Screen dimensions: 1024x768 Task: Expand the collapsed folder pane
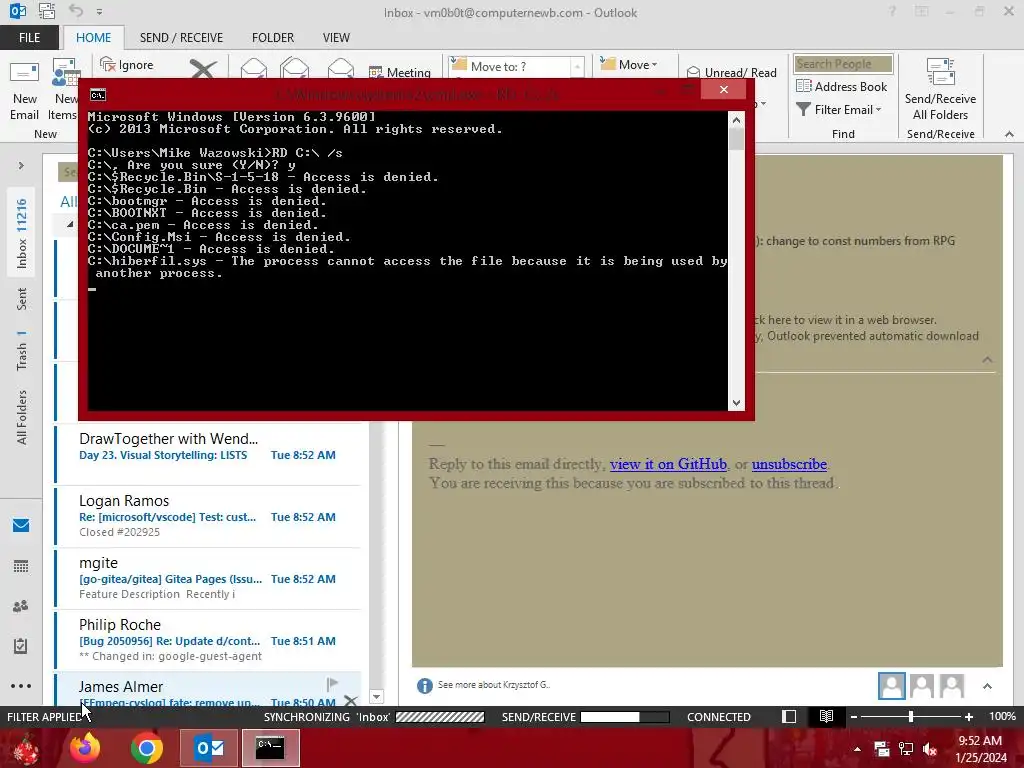21,165
